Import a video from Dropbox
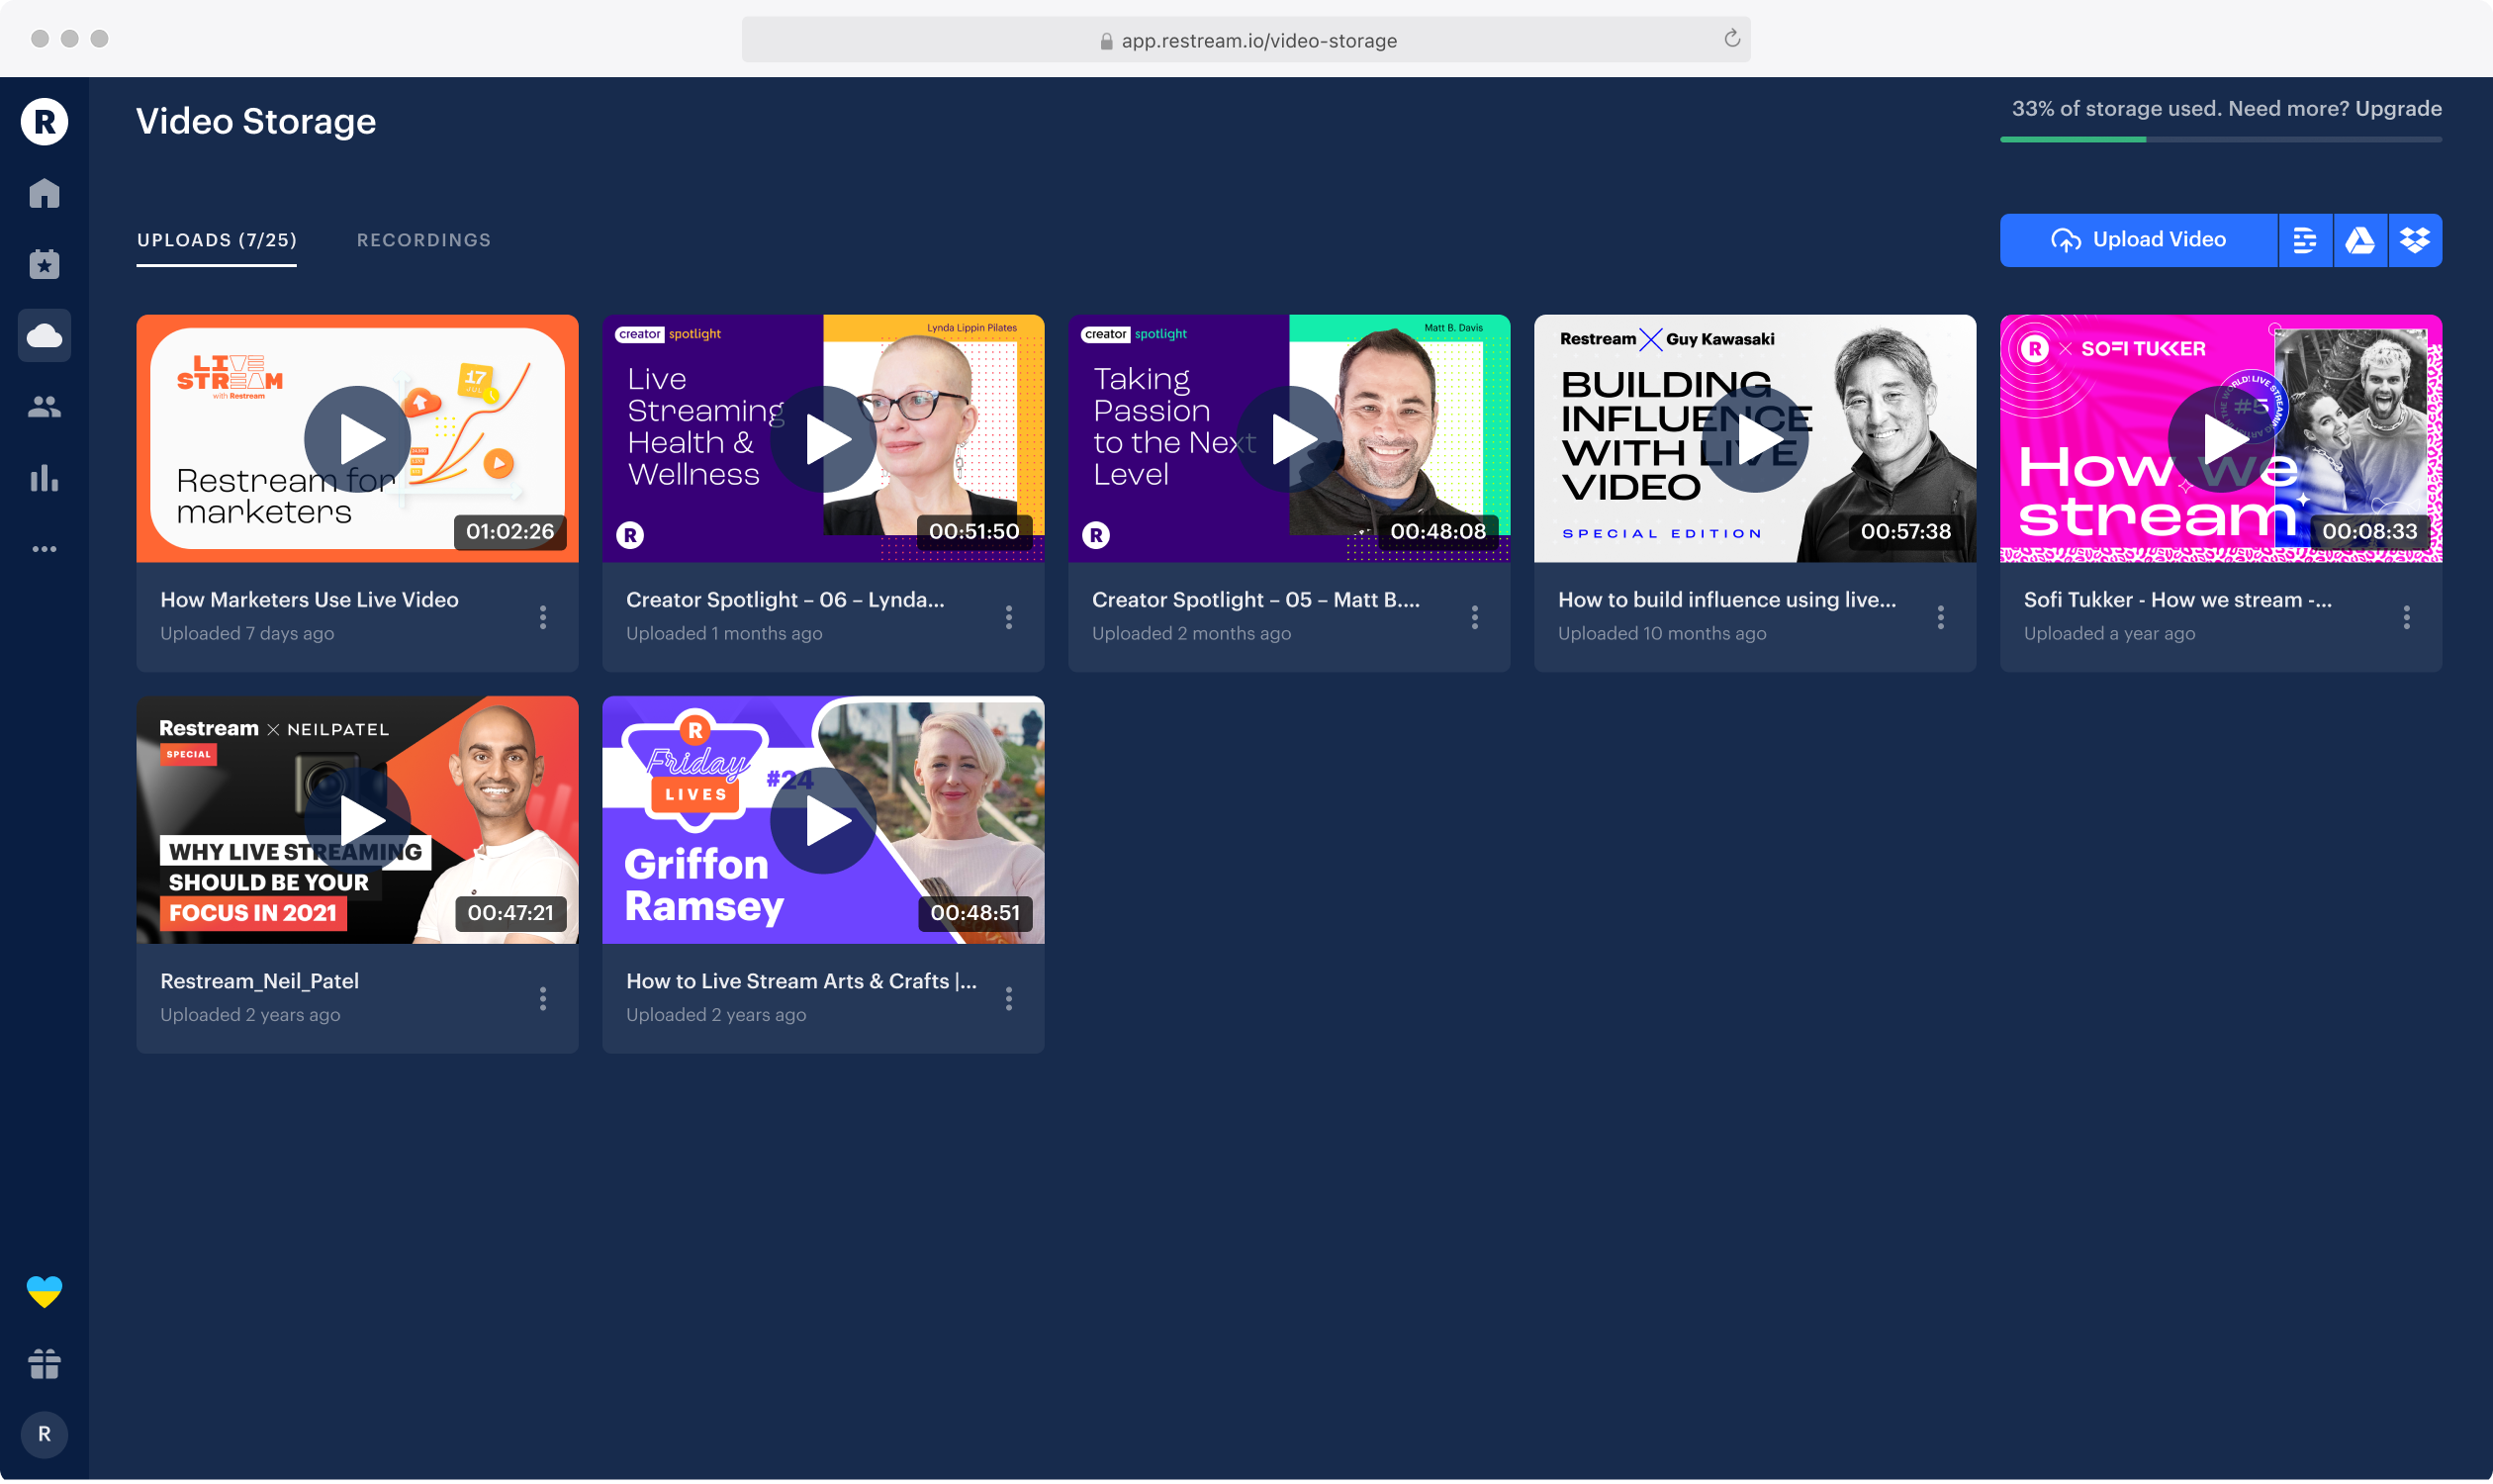This screenshot has width=2493, height=1484. [x=2416, y=240]
